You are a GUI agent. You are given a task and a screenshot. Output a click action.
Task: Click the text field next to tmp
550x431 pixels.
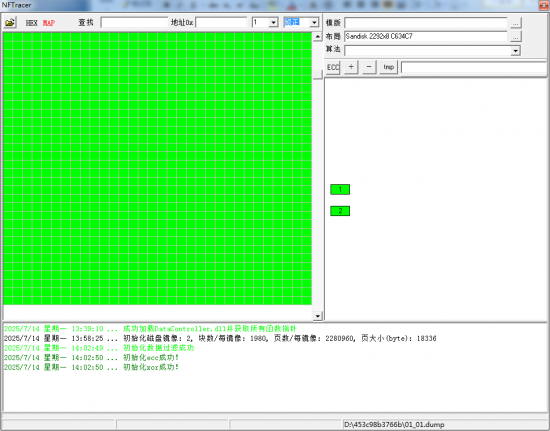pos(475,67)
